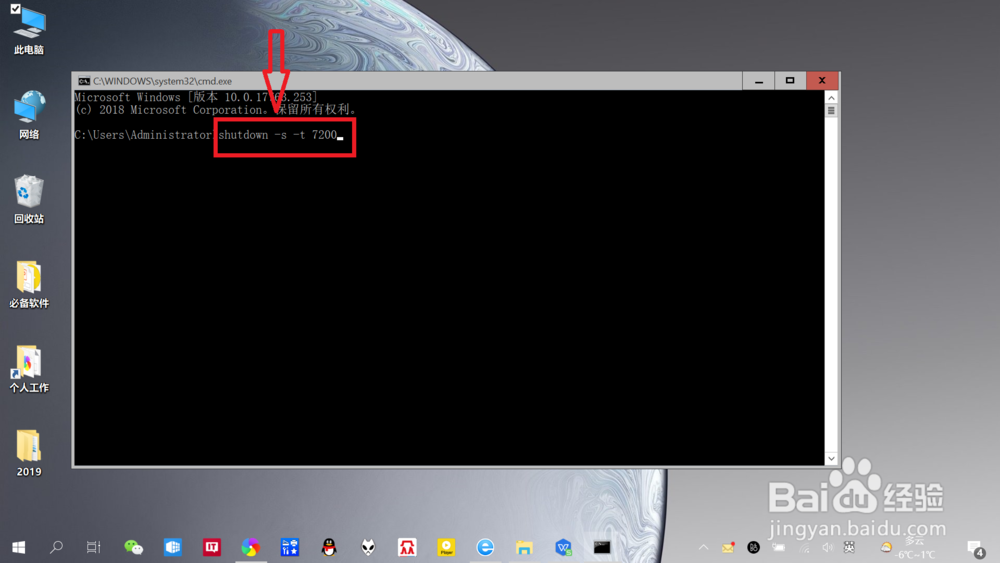This screenshot has height=563, width=1000.
Task: Expand hidden system tray icons
Action: pos(703,547)
